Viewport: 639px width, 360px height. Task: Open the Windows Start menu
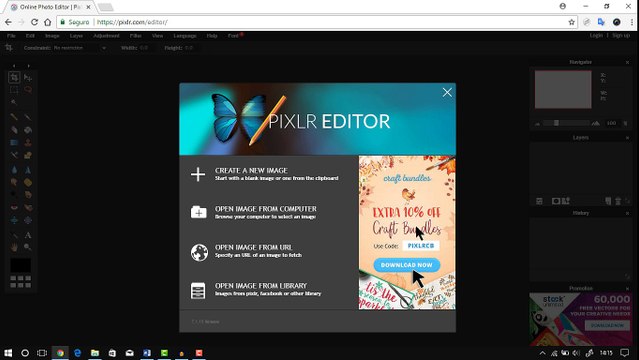pyautogui.click(x=8, y=353)
